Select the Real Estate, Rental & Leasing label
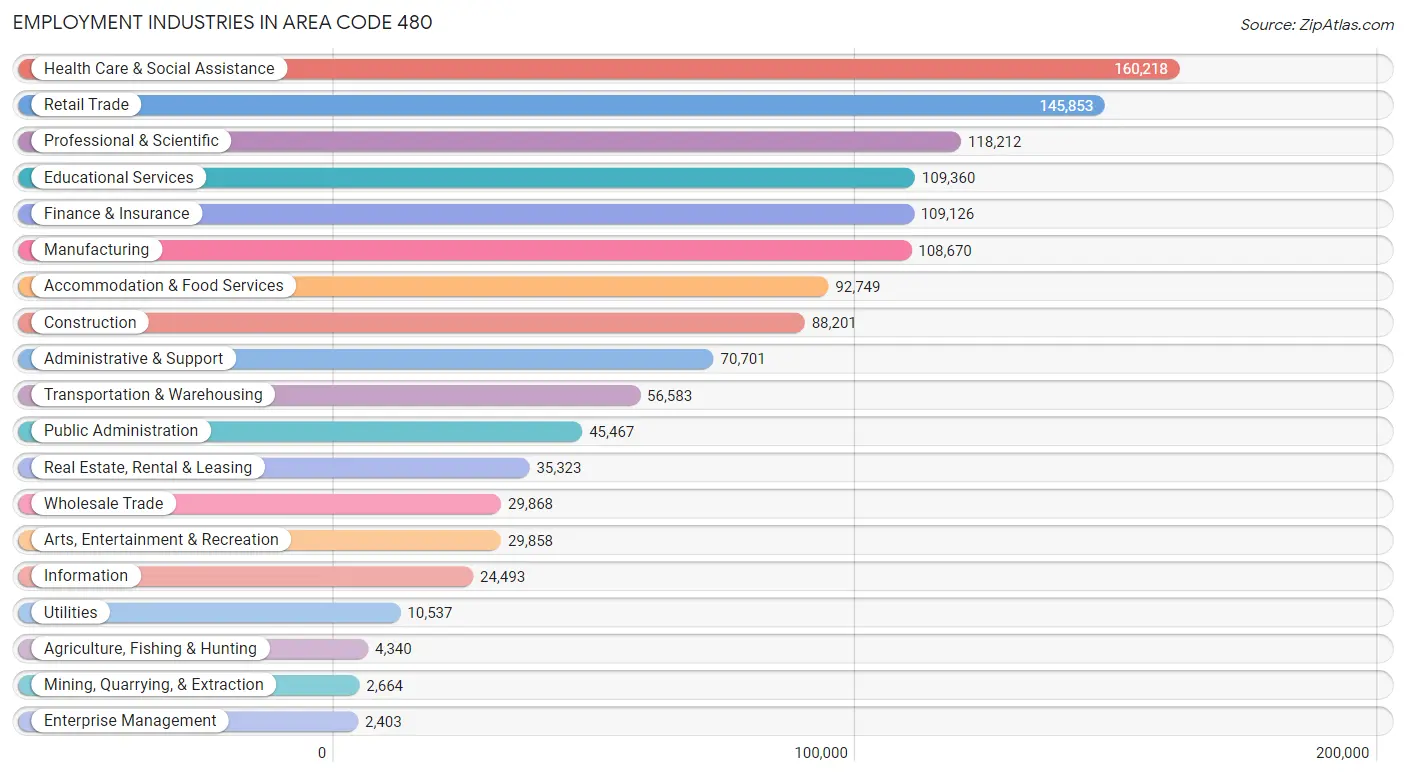Screen dimensions: 1406x776 (x=148, y=467)
